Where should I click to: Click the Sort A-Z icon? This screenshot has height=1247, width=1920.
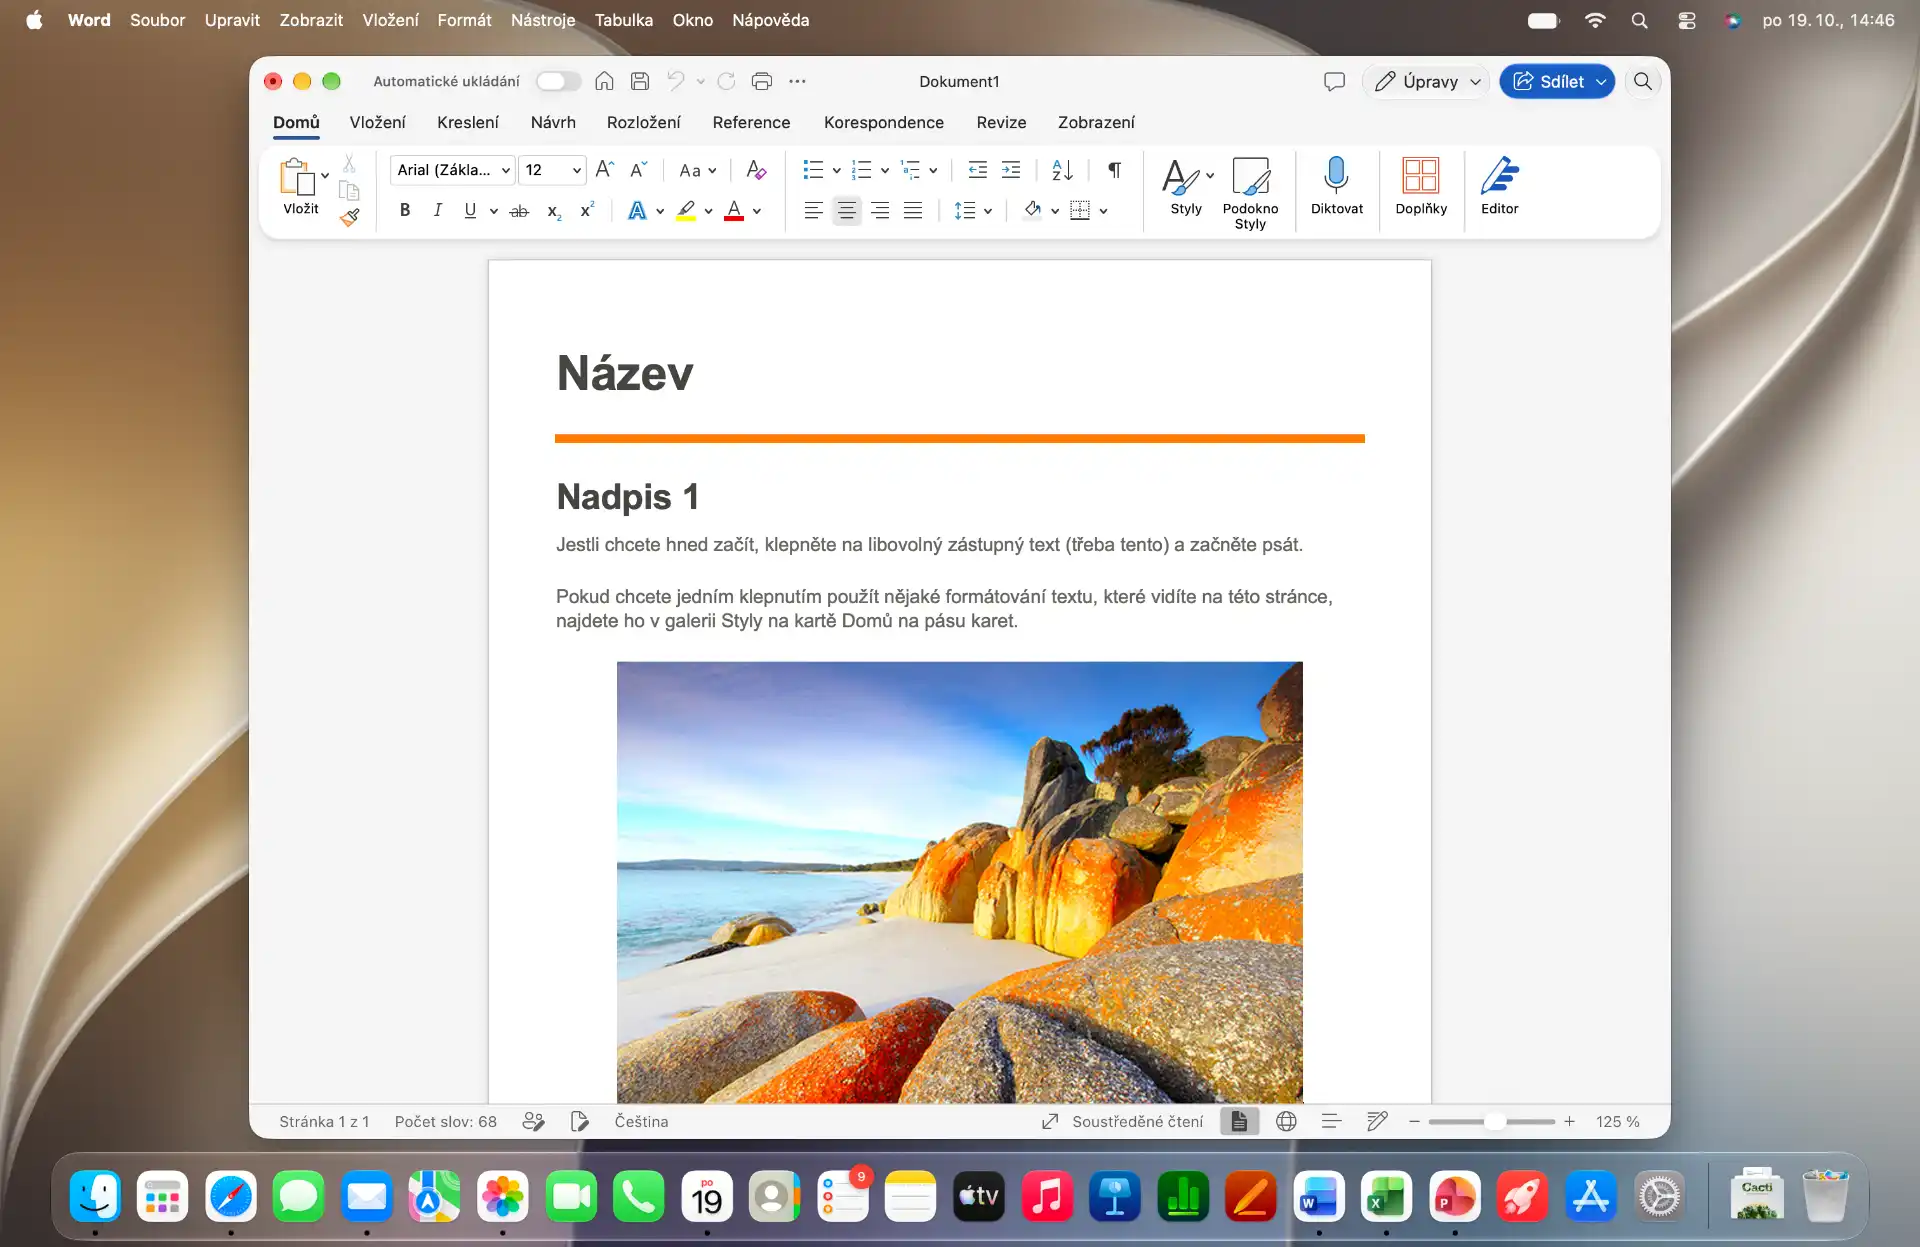pyautogui.click(x=1062, y=170)
